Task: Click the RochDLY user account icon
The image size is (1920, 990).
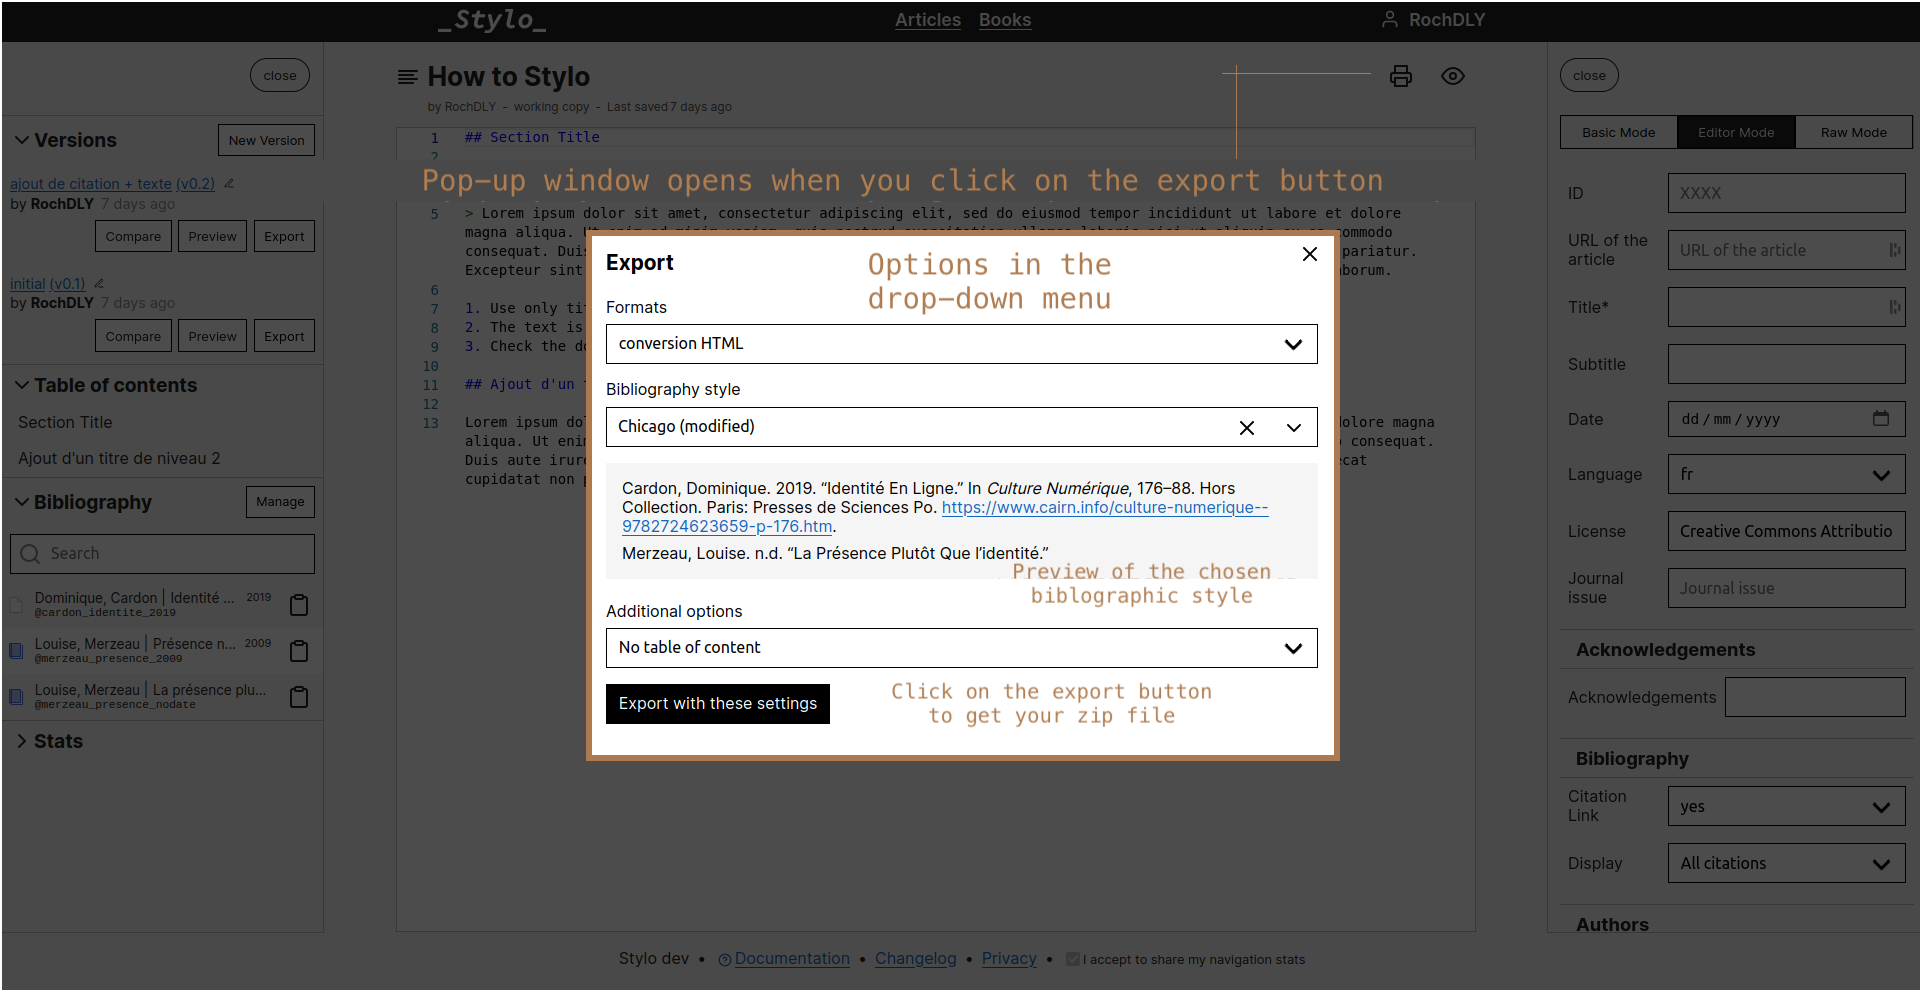Action: coord(1389,19)
